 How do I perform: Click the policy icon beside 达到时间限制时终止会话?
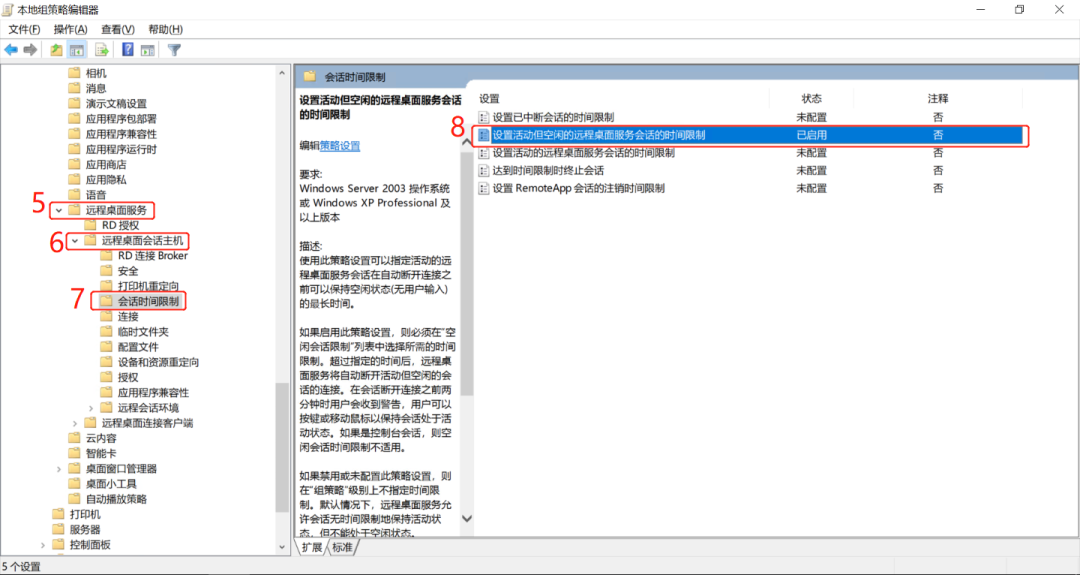(484, 170)
